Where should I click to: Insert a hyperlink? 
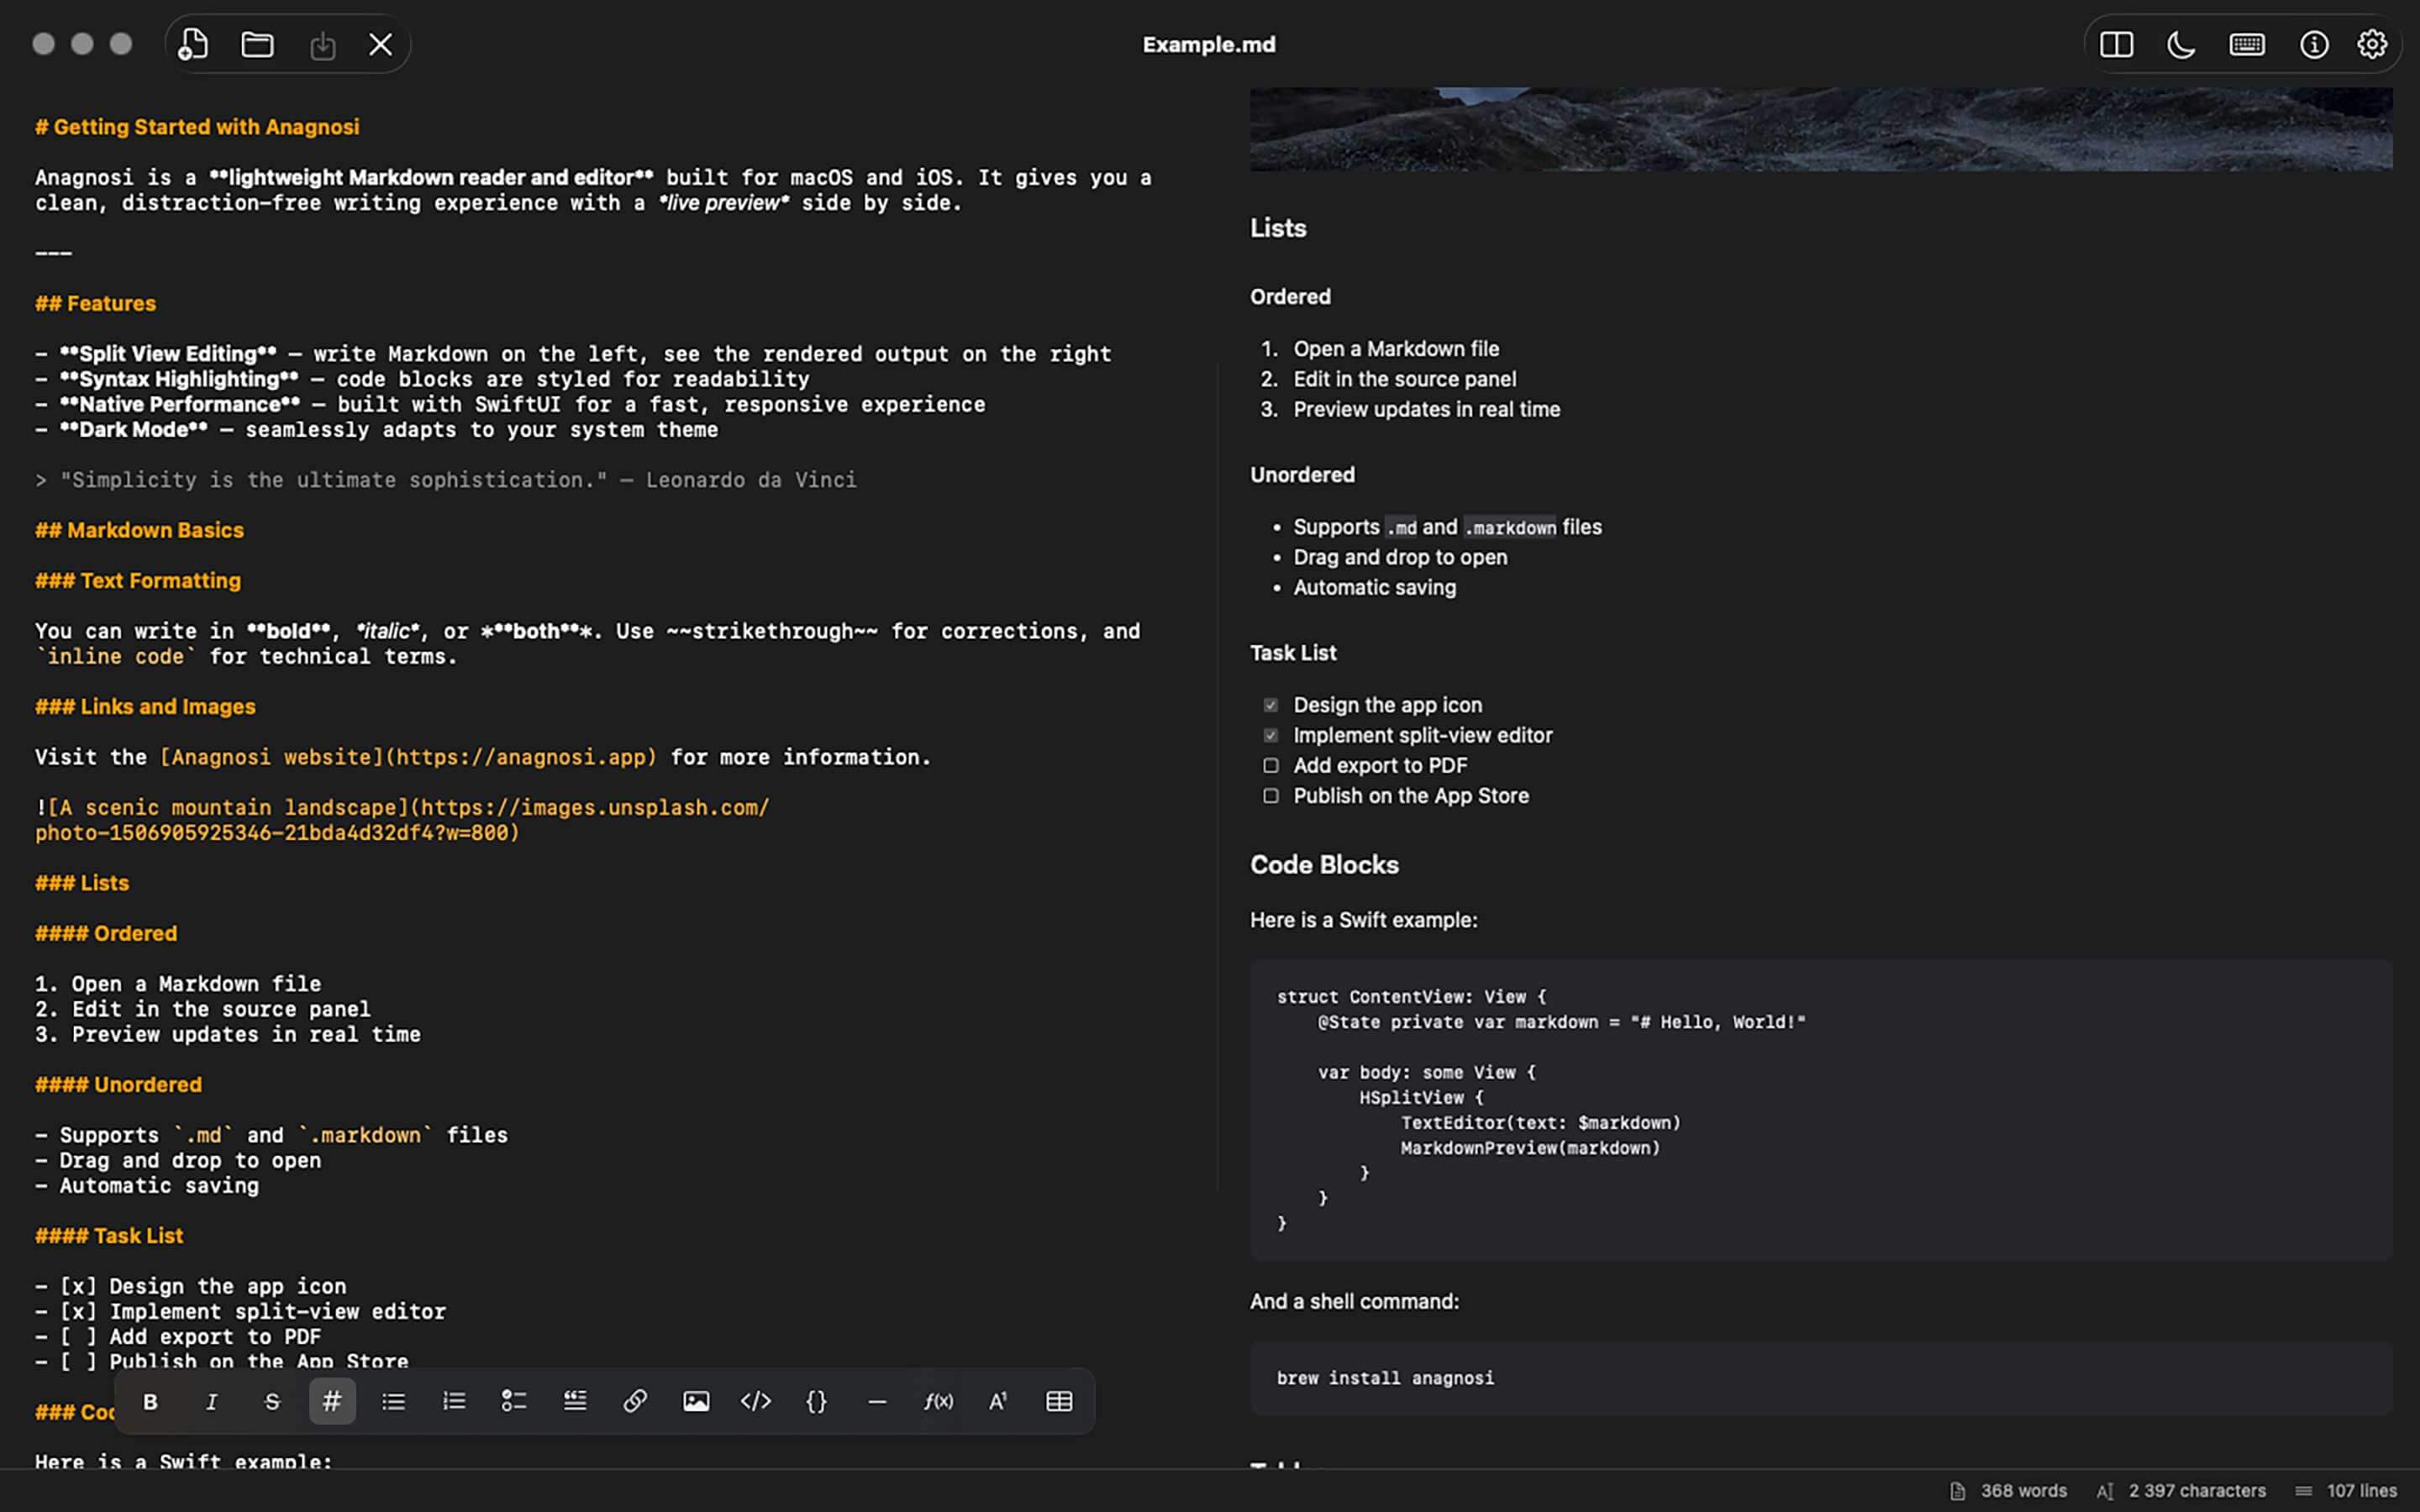coord(636,1401)
